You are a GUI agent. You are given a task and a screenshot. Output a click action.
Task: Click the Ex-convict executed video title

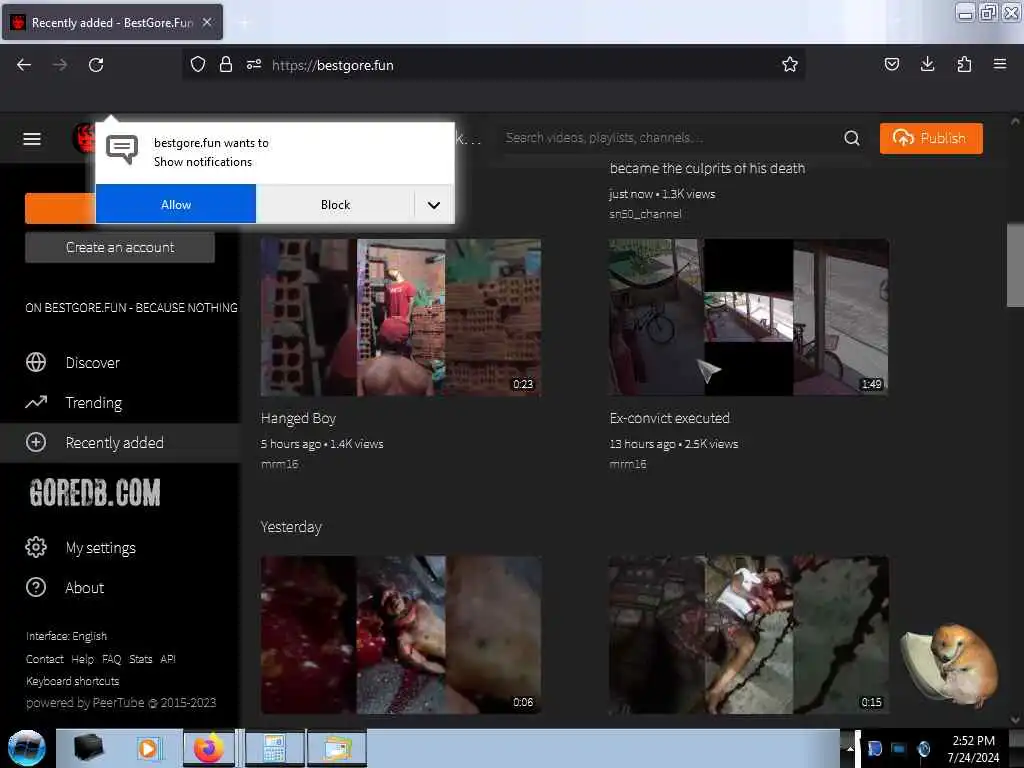click(x=669, y=418)
